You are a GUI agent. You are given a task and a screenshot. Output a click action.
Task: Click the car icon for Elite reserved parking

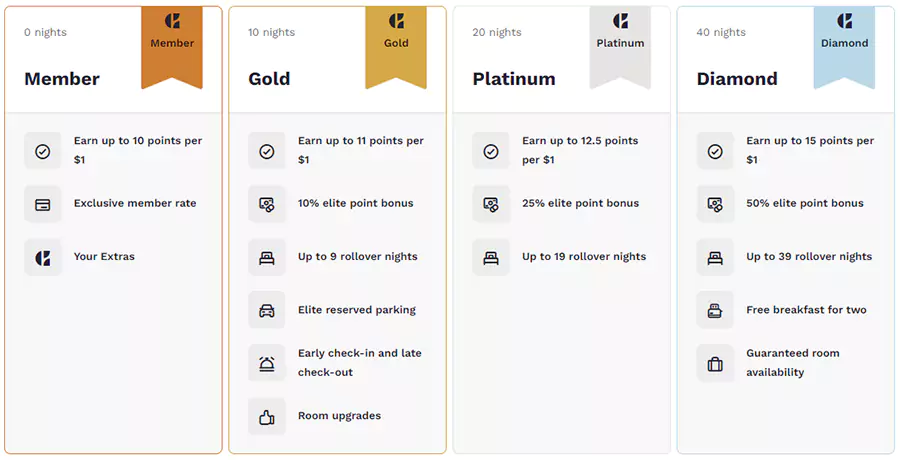[x=267, y=310]
